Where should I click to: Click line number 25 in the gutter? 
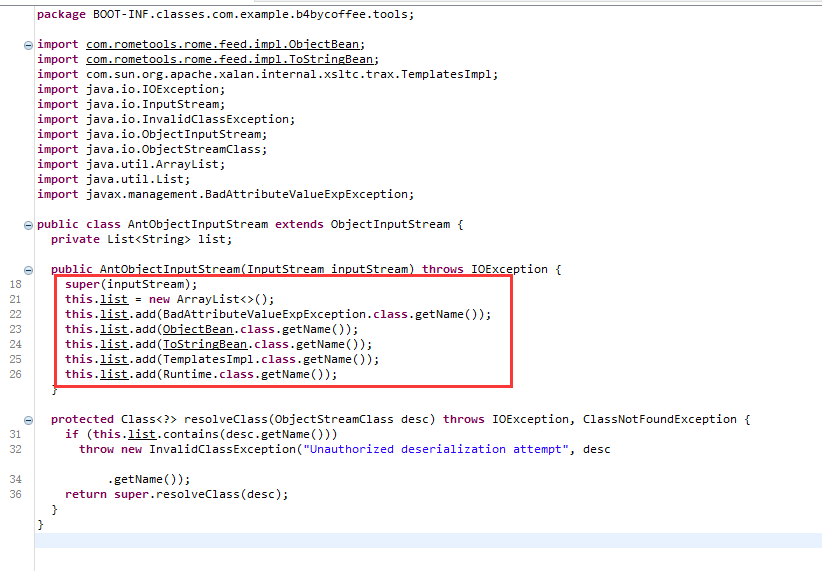click(16, 360)
